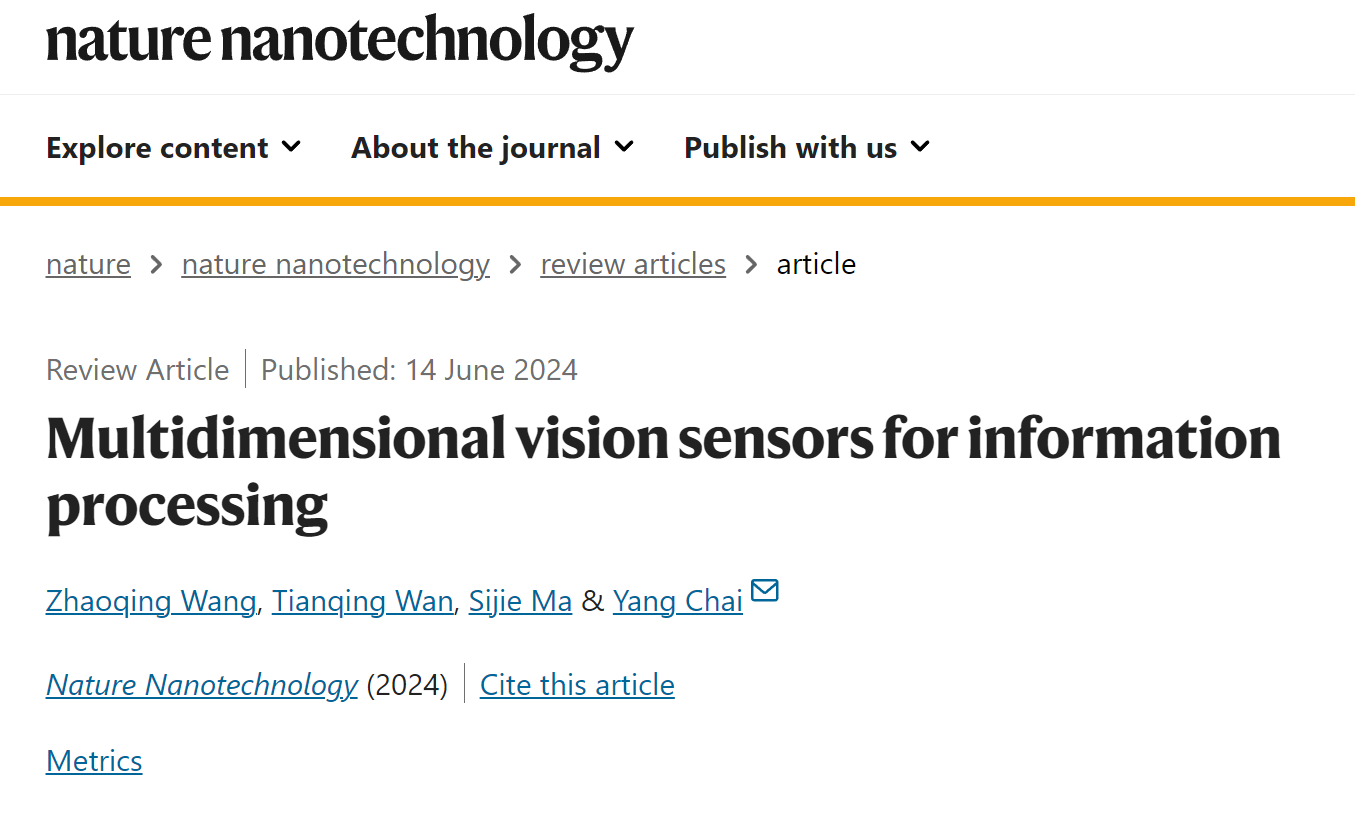Open the review articles breadcrumb link
The width and height of the screenshot is (1355, 819).
633,264
